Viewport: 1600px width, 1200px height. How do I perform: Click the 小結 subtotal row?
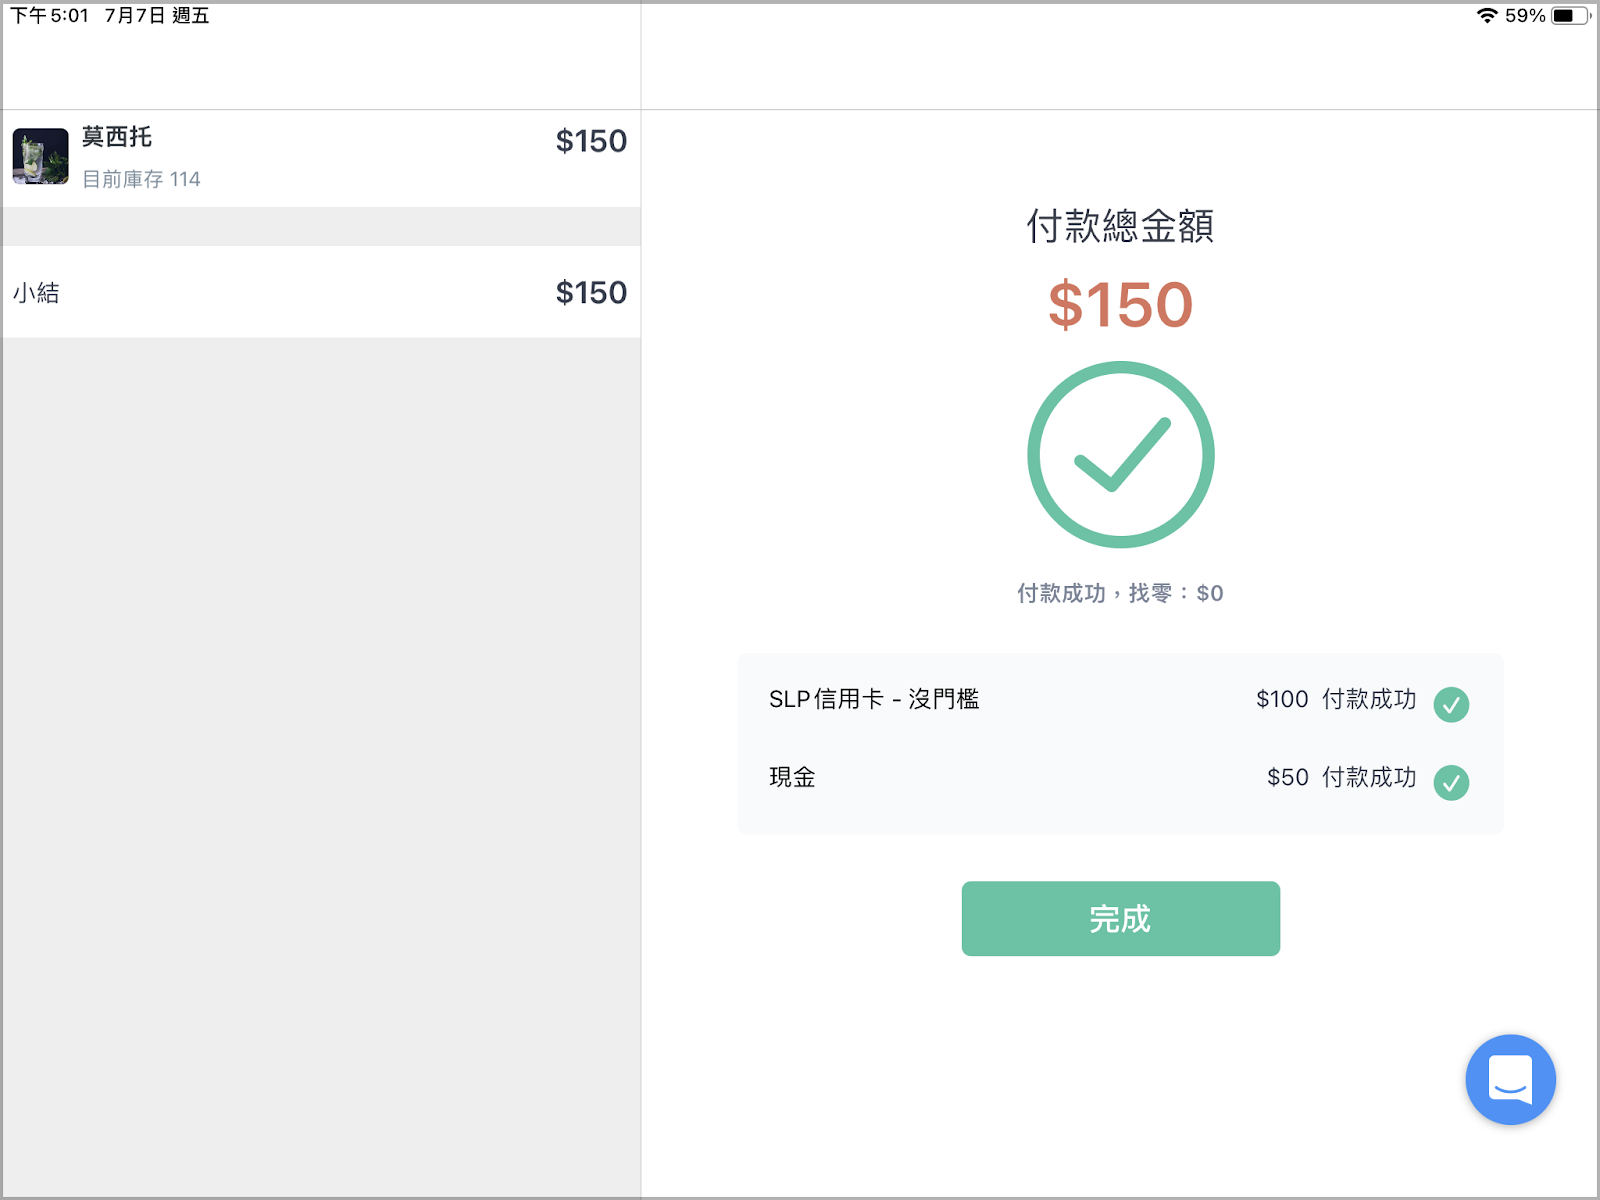click(321, 292)
